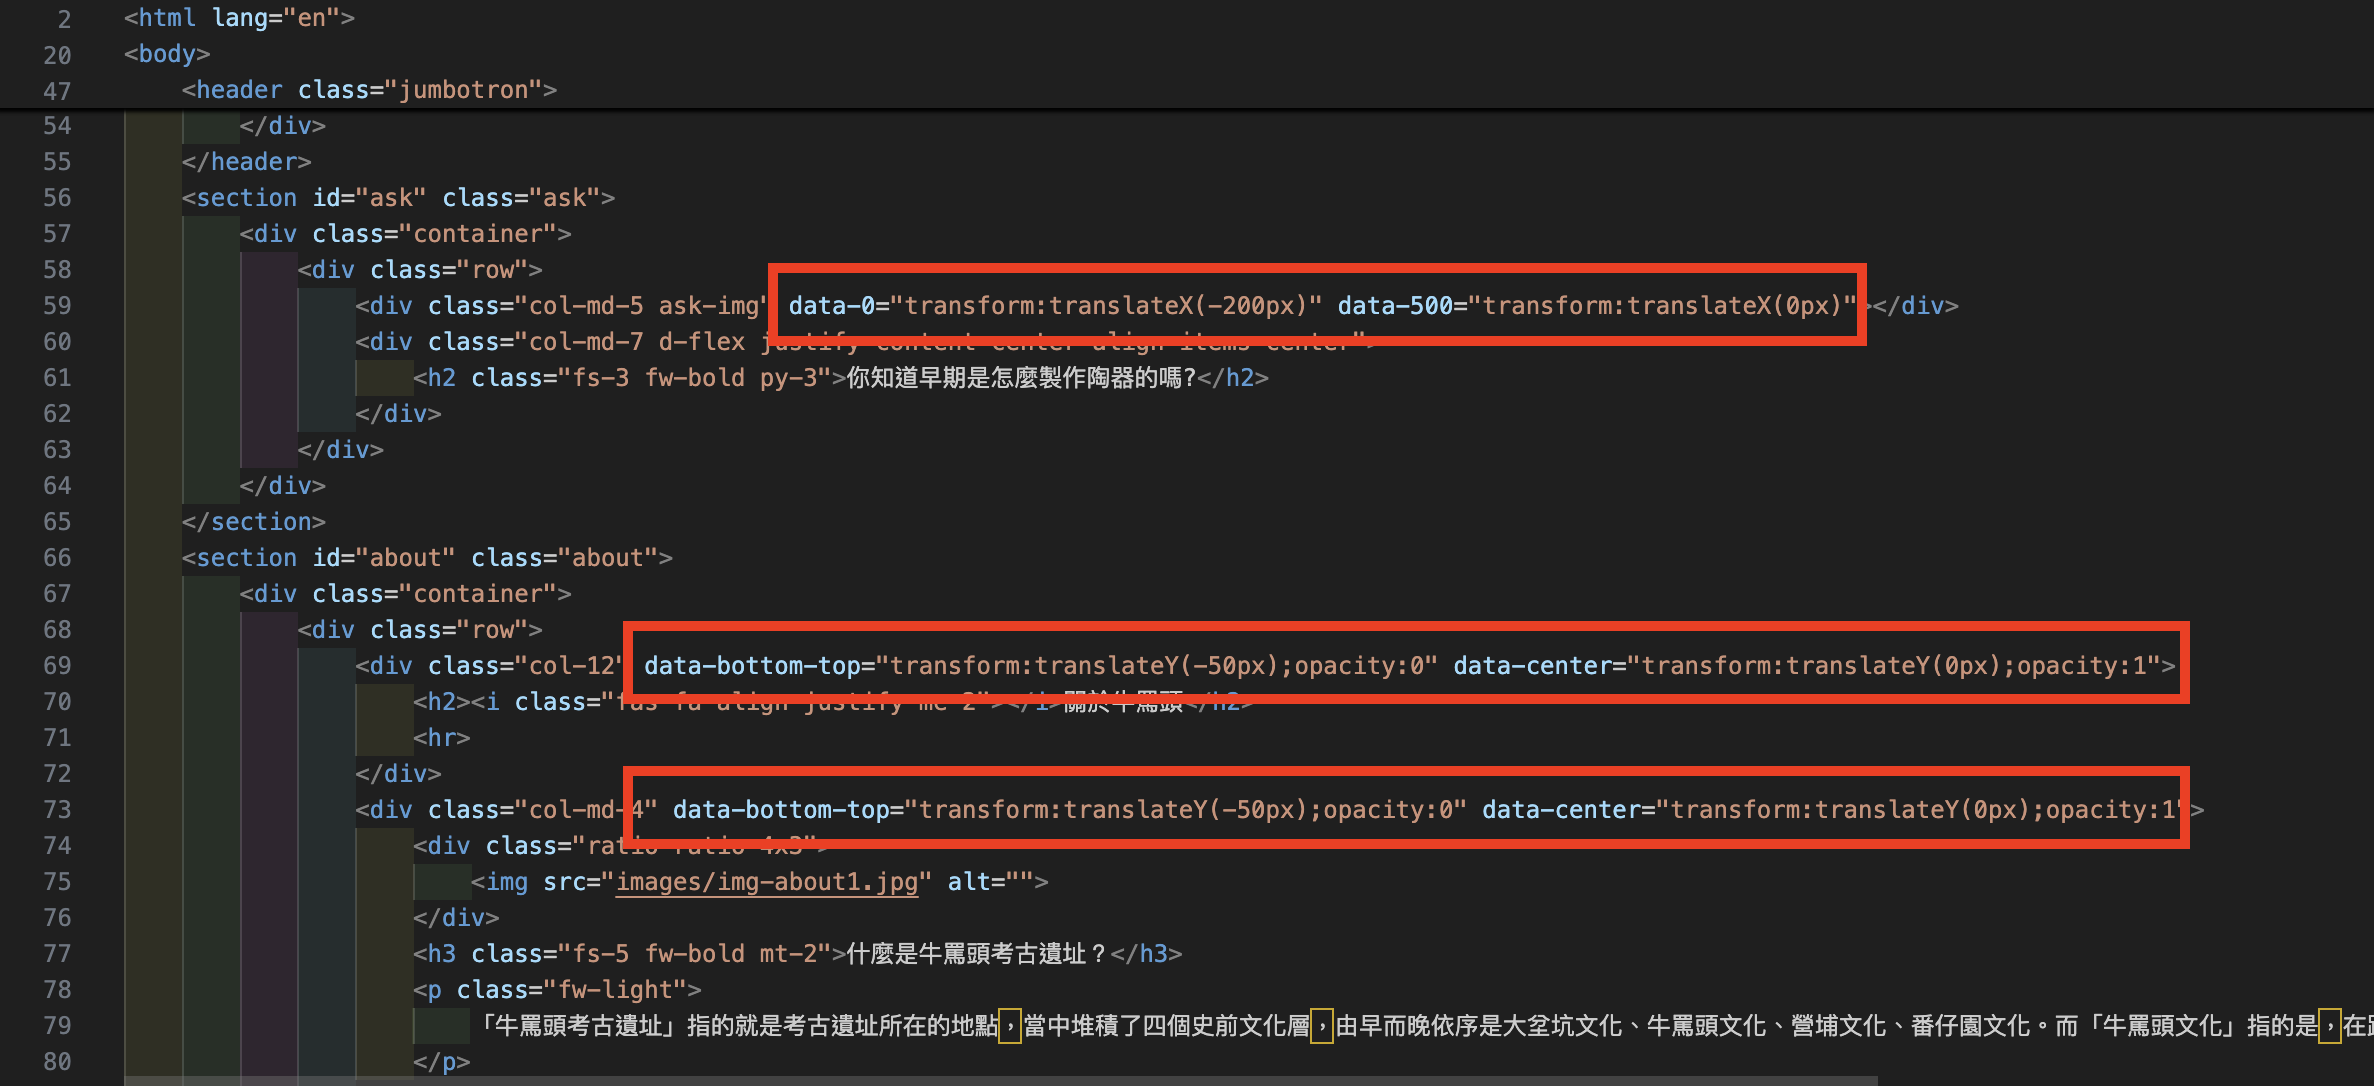Click the sticky body tag line
Viewport: 2374px width, 1086px height.
point(167,54)
